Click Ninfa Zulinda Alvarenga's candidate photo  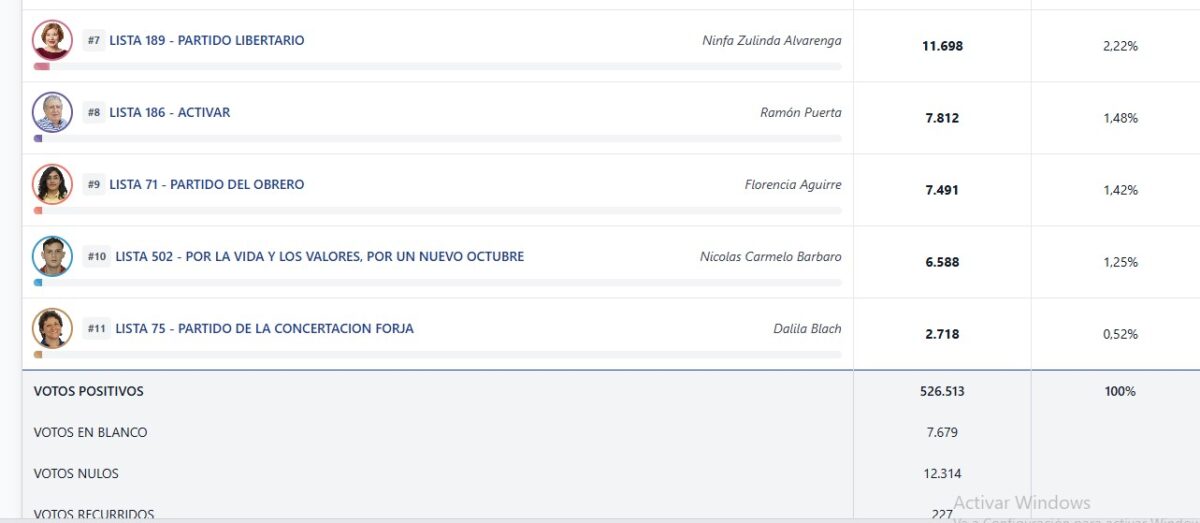click(x=52, y=40)
